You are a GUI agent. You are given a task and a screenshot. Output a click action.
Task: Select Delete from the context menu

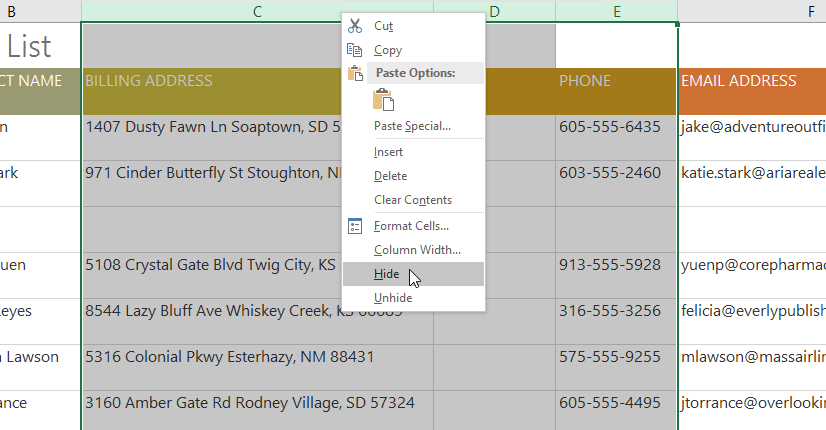(390, 176)
